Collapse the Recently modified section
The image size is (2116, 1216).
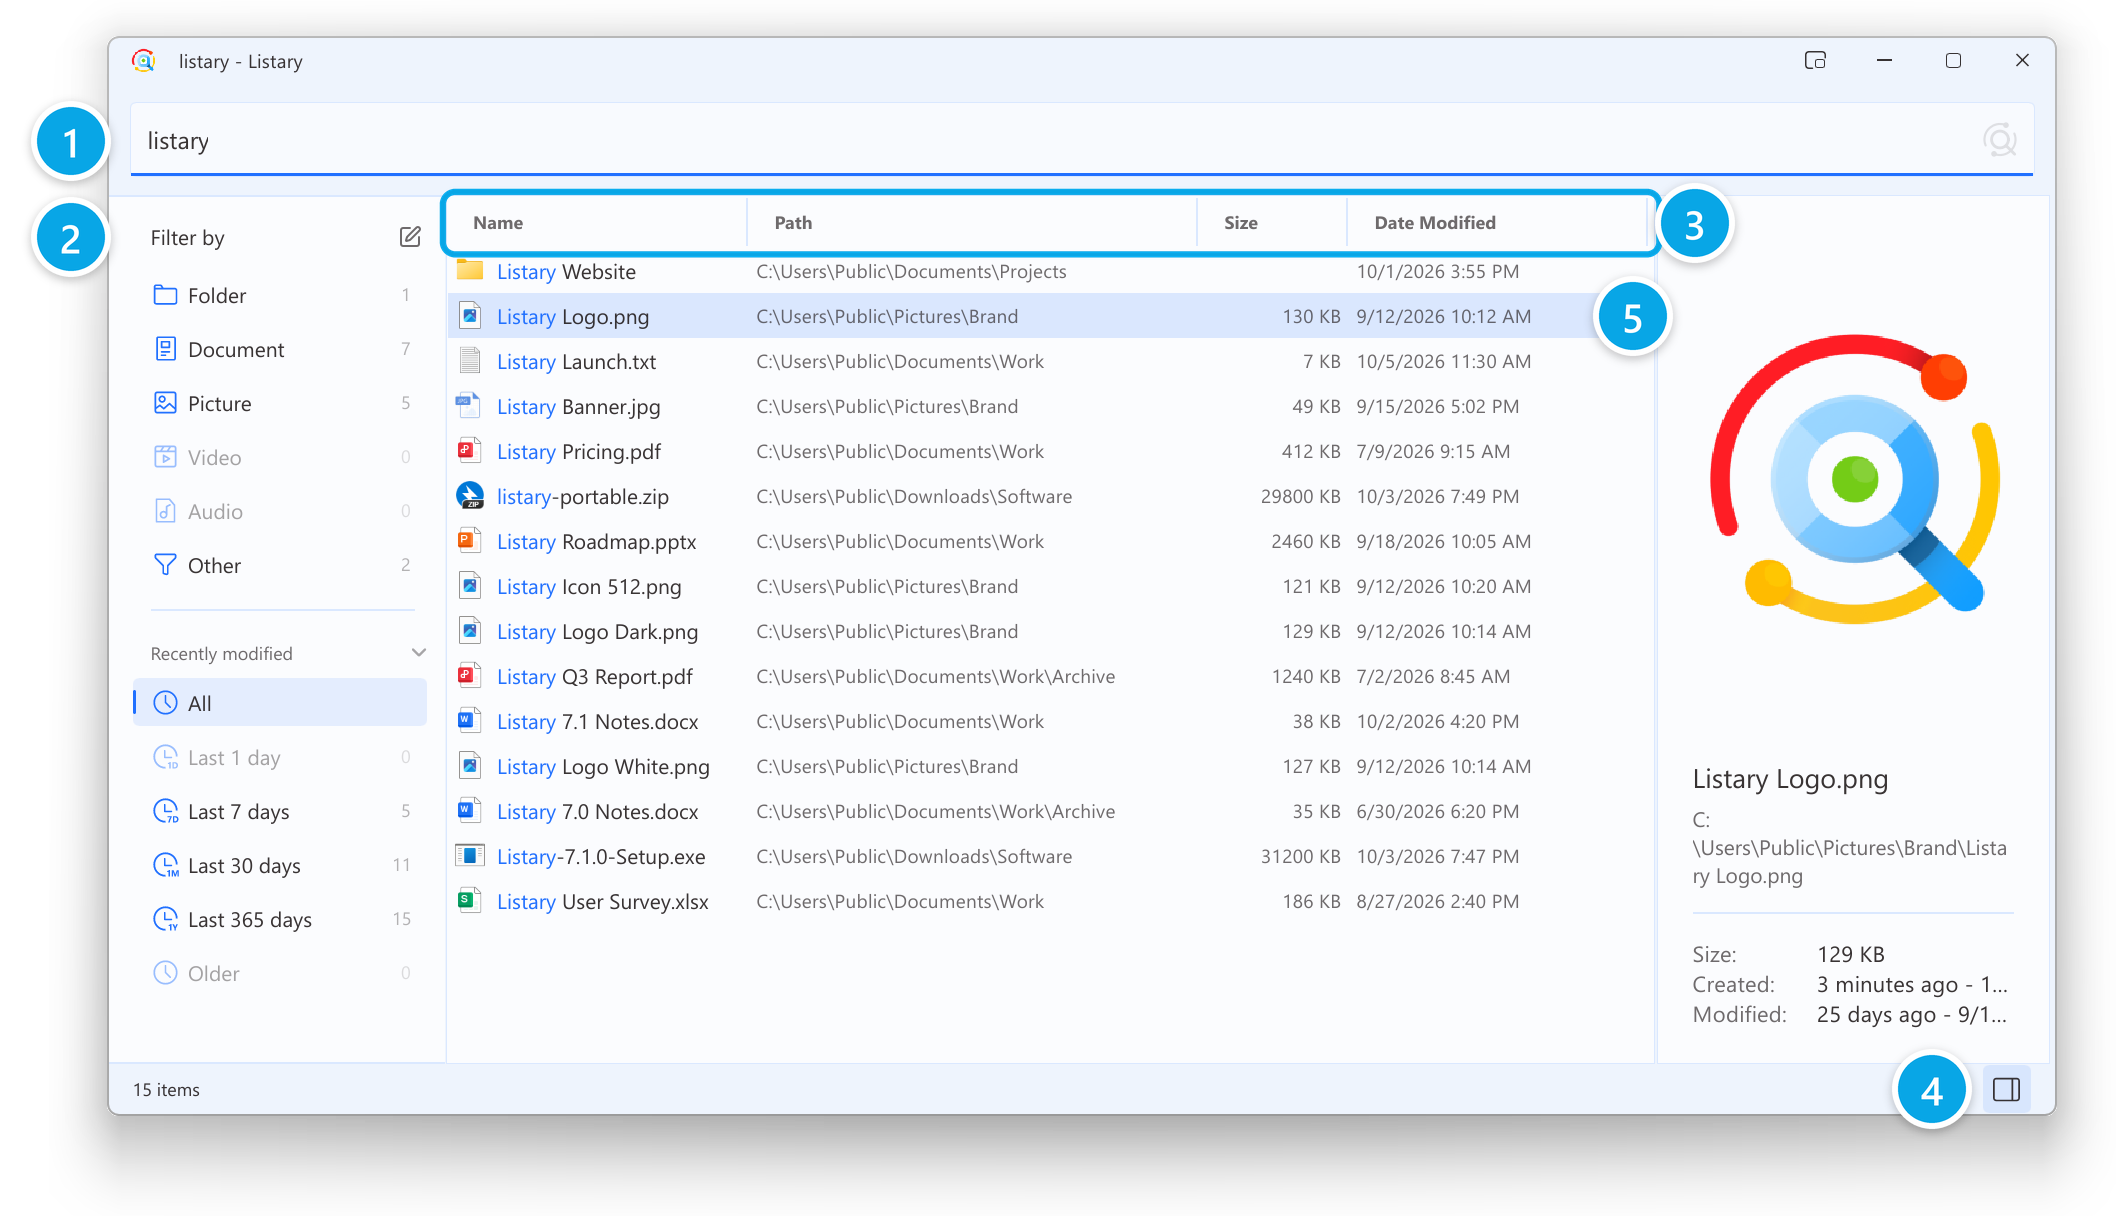419,653
